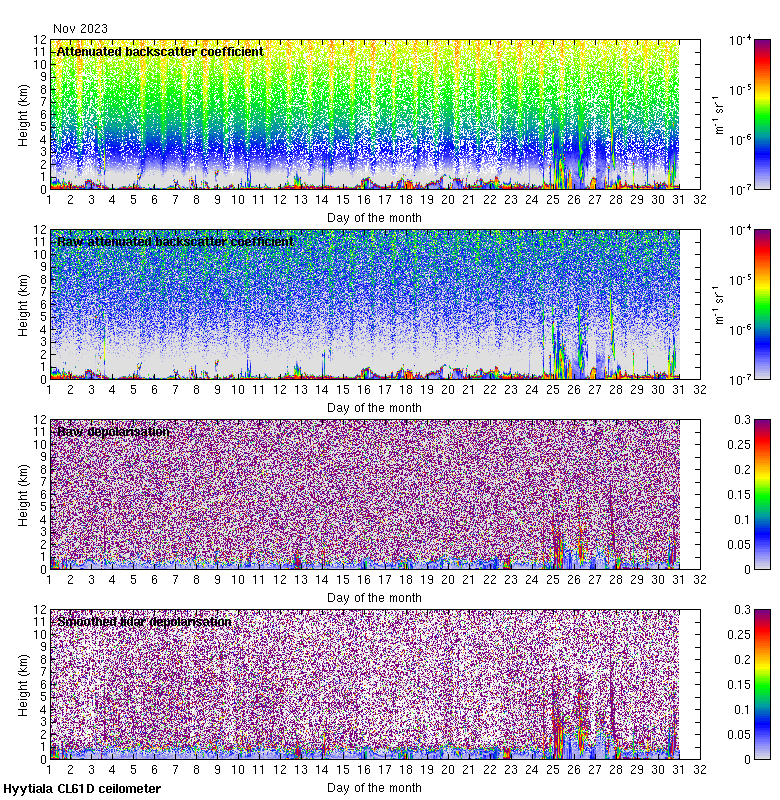Click the 3 km tick label of the Smoothed lidar depolarisation panel
Viewport: 780px width, 800px height.
pos(43,722)
